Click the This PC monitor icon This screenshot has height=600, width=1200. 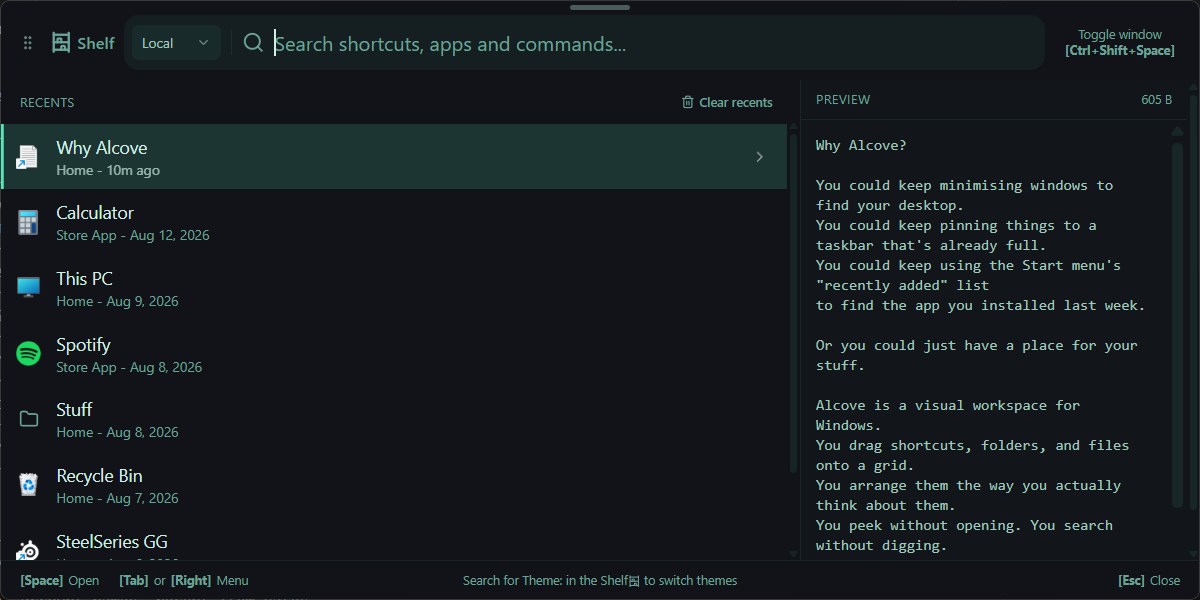pos(28,288)
